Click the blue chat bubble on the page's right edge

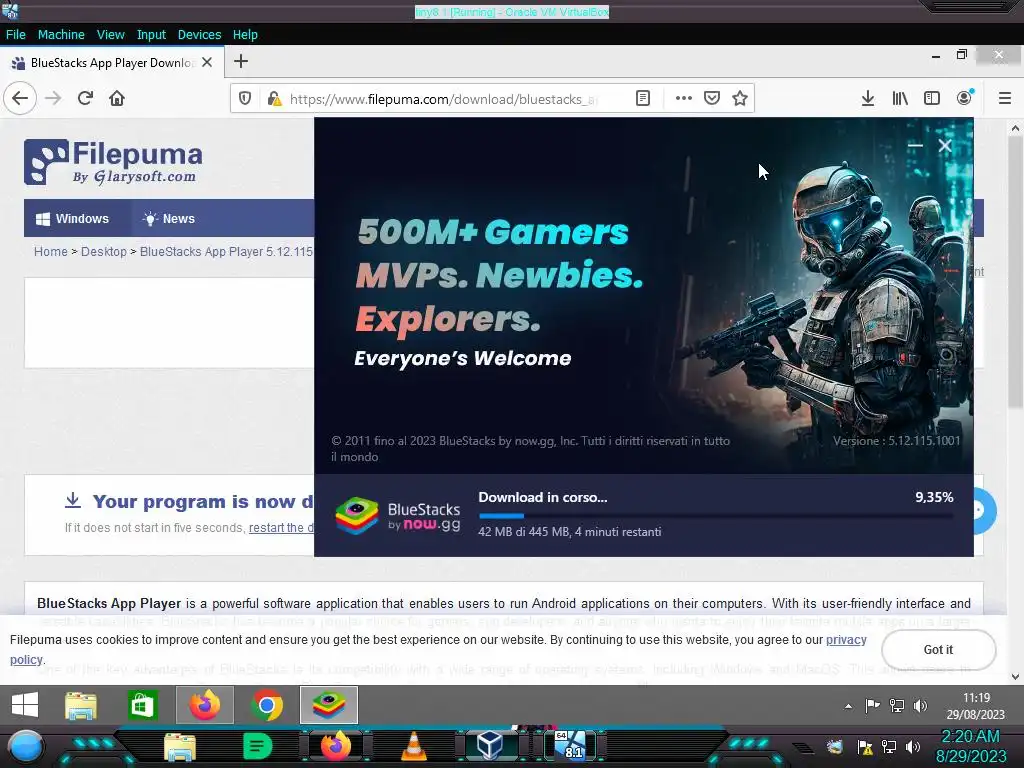click(984, 511)
